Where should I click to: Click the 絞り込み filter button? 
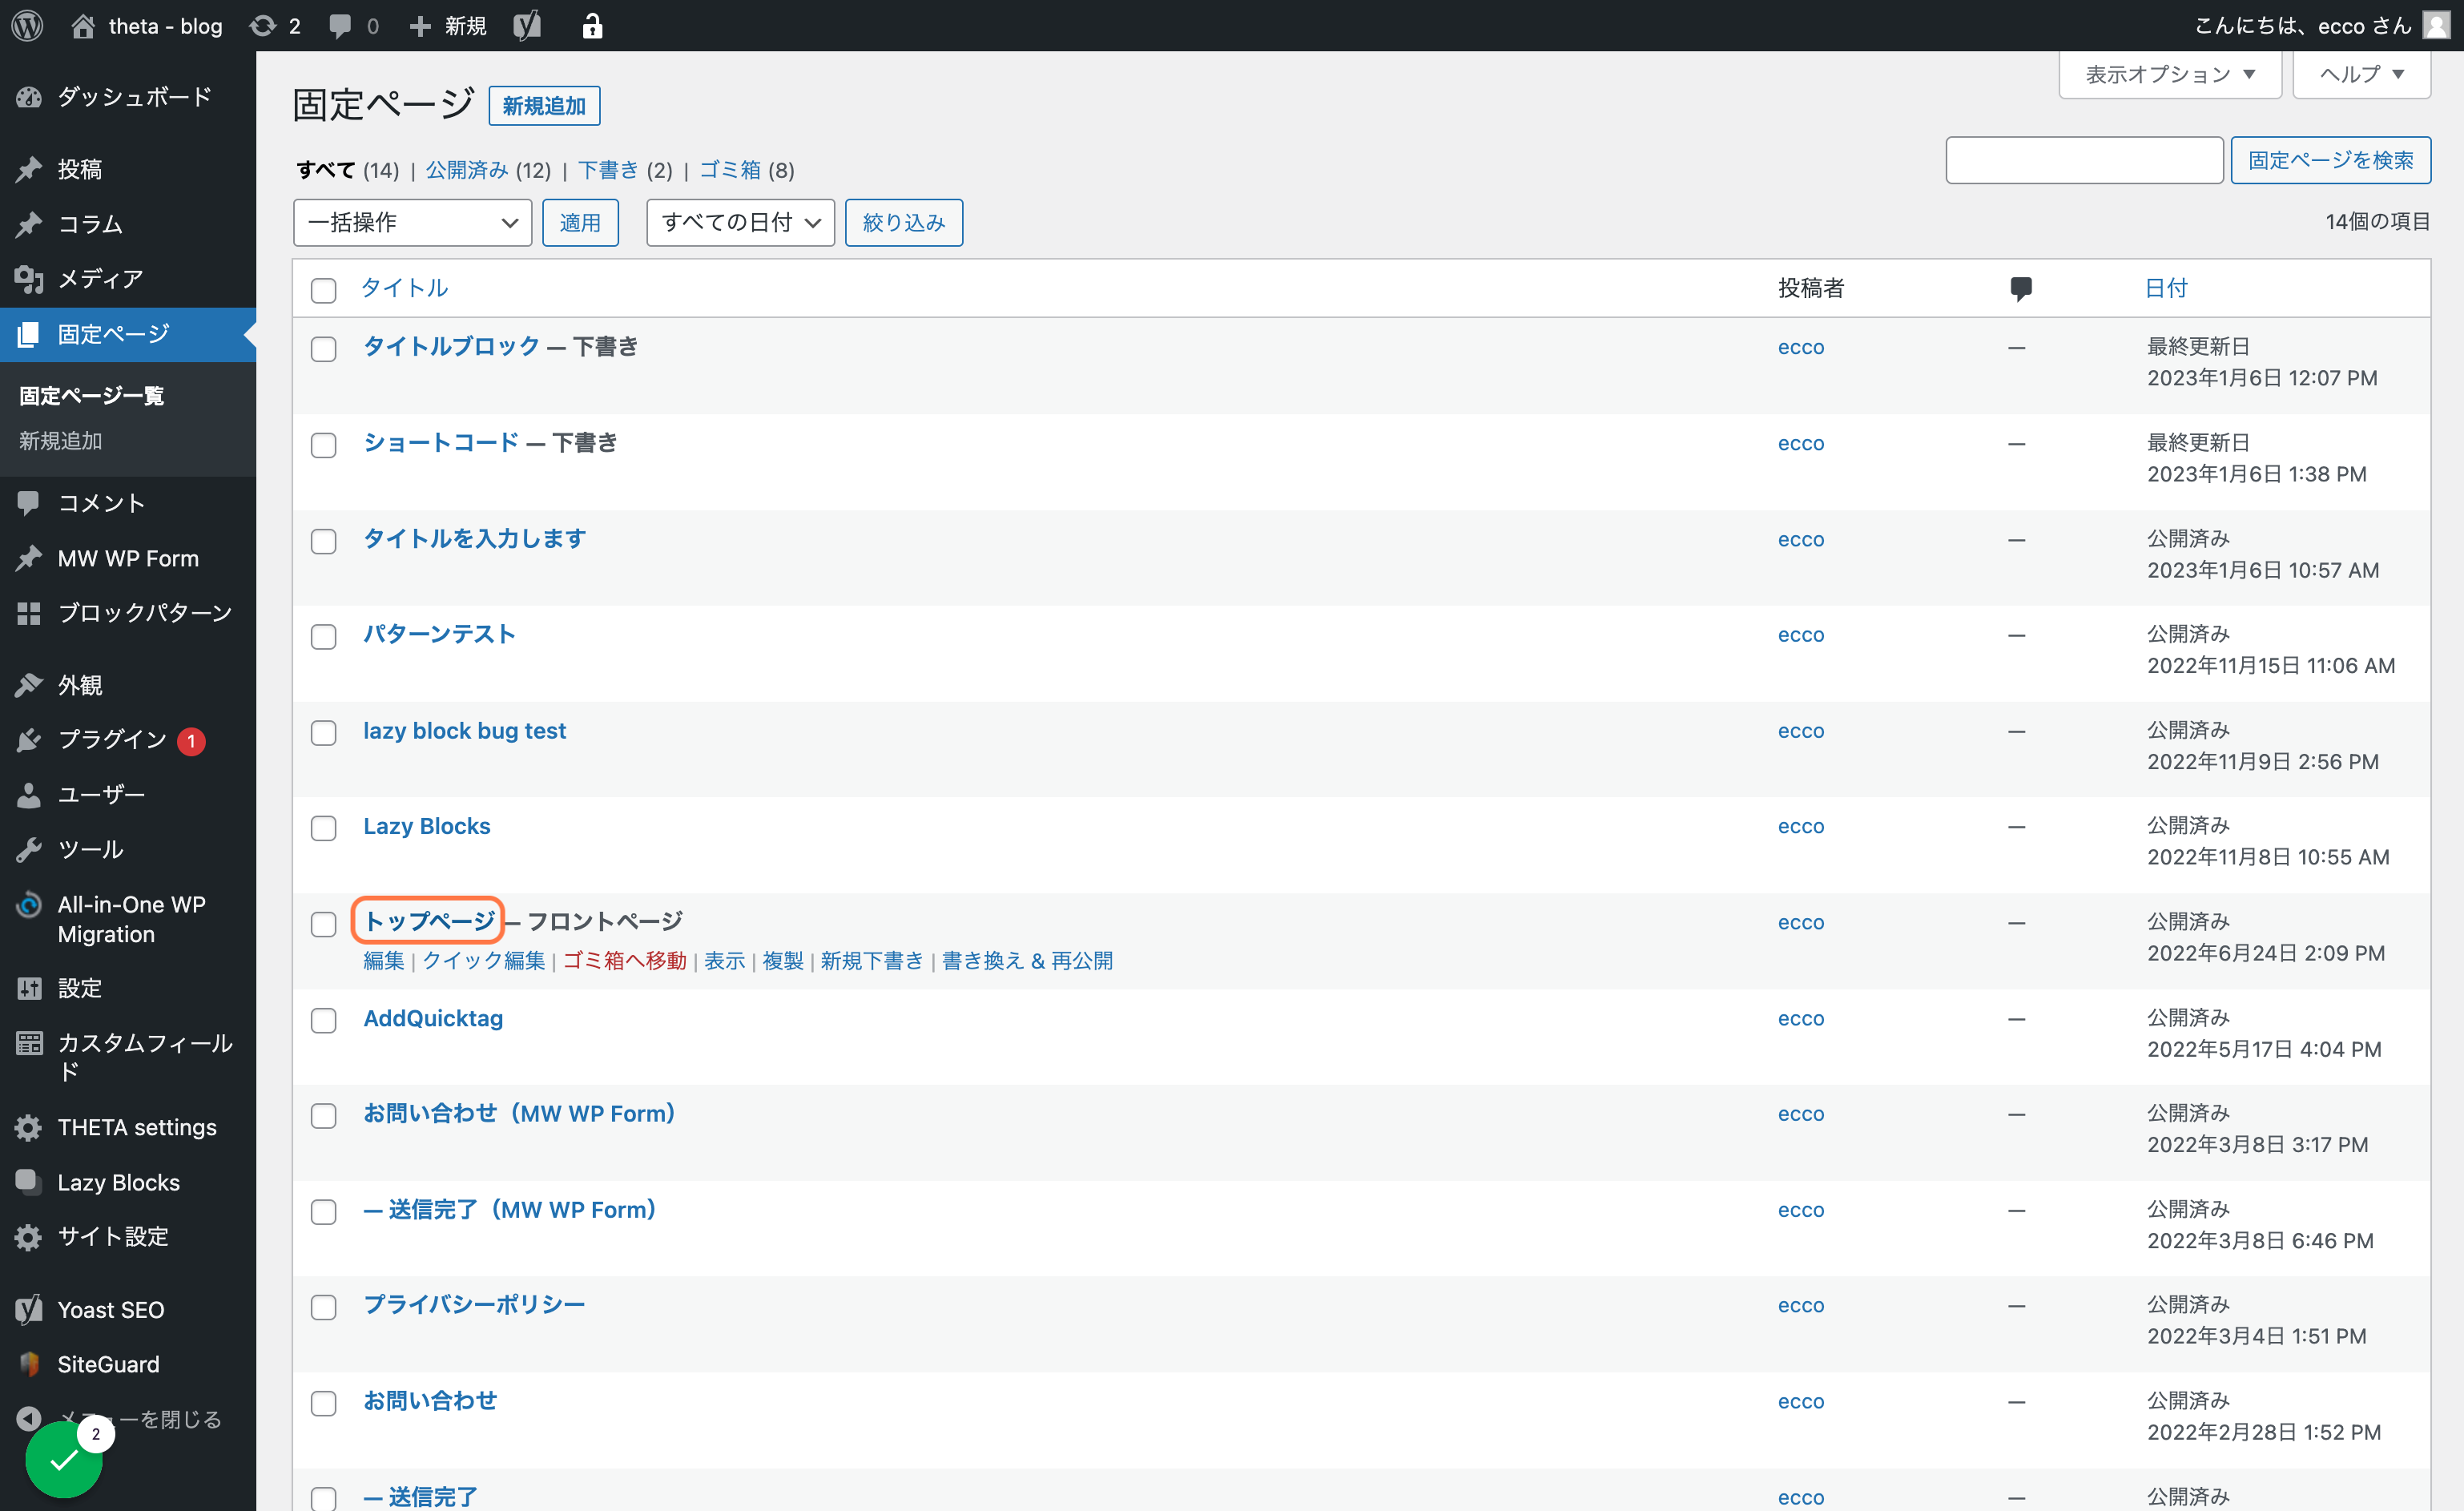(904, 222)
